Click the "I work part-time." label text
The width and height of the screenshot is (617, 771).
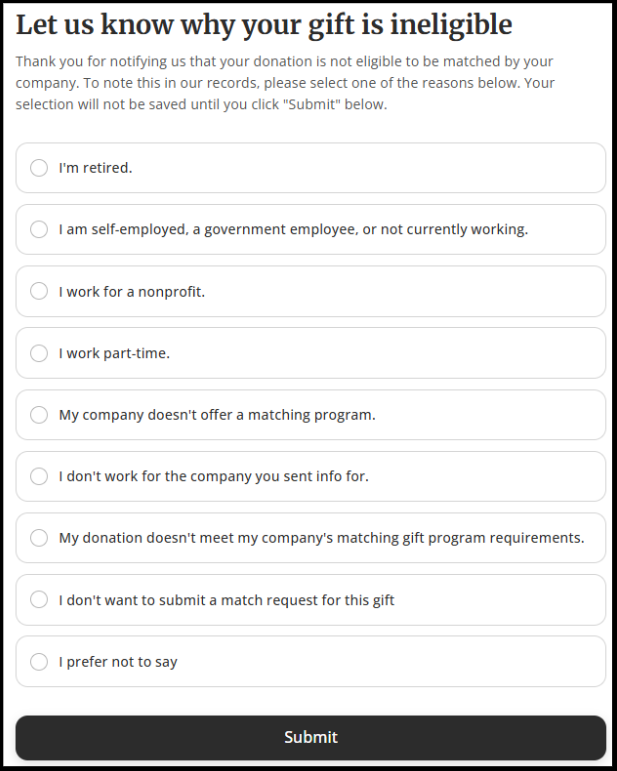(x=114, y=353)
